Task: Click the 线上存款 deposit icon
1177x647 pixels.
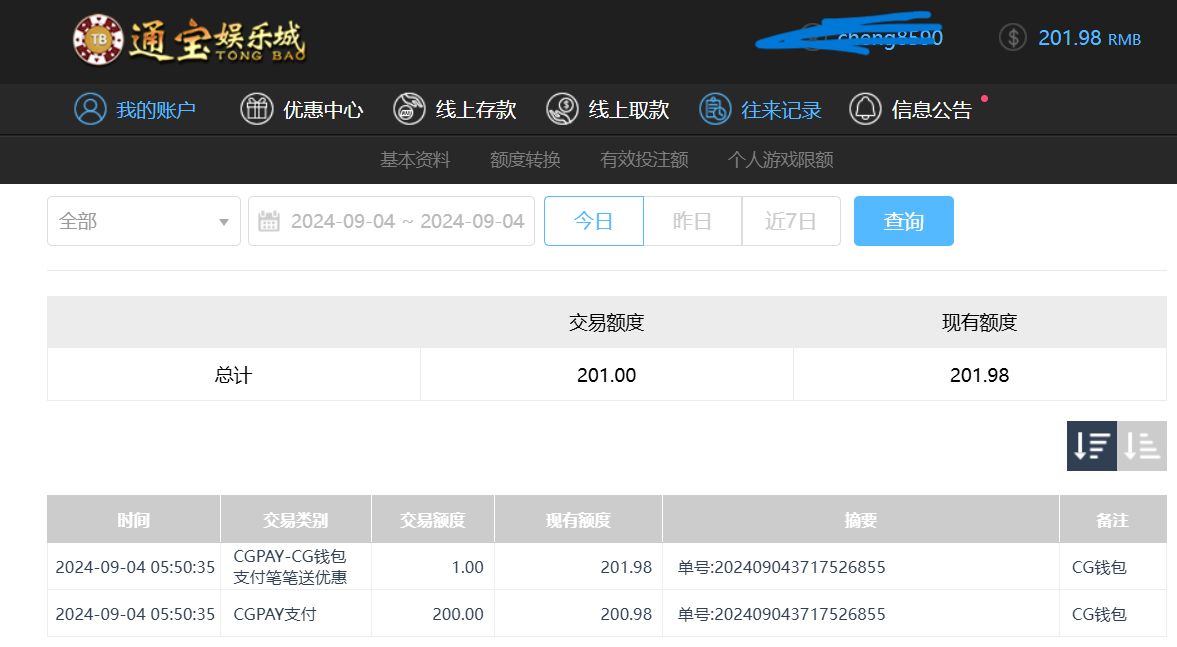Action: (409, 110)
